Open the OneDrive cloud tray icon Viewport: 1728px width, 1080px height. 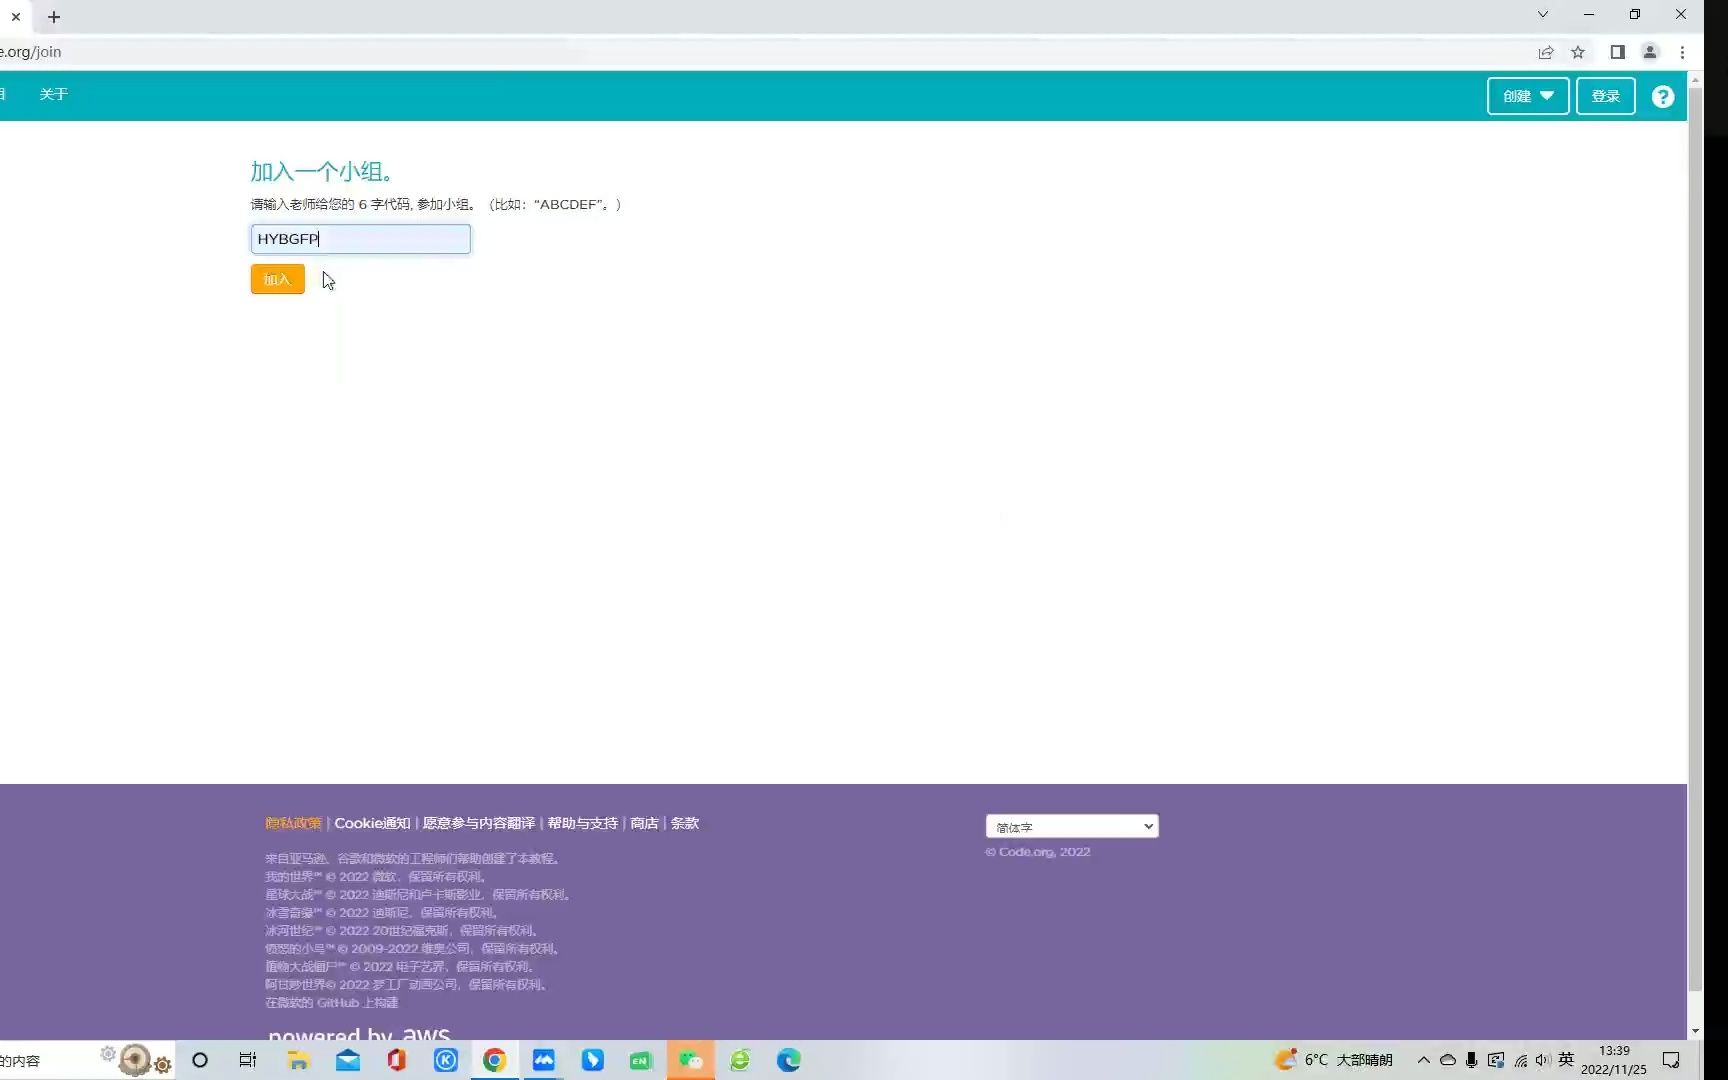(x=1447, y=1060)
